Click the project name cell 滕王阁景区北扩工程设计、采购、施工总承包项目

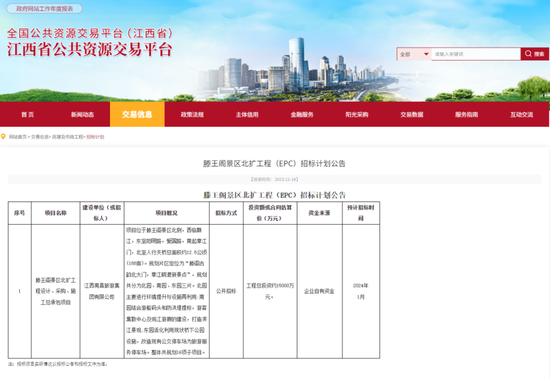click(x=56, y=291)
